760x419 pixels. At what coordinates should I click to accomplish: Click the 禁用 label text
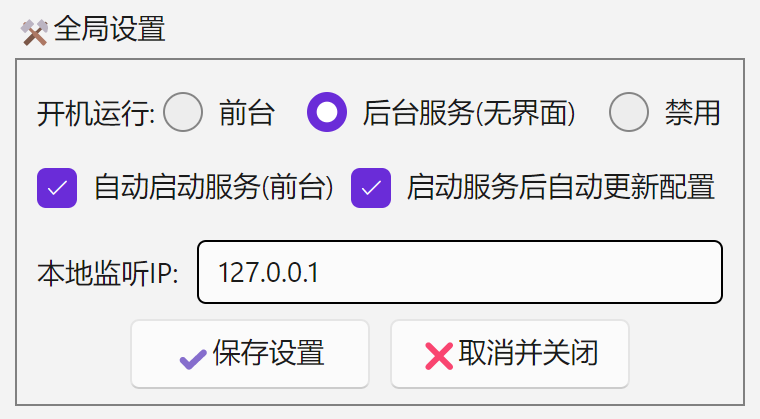tap(692, 114)
